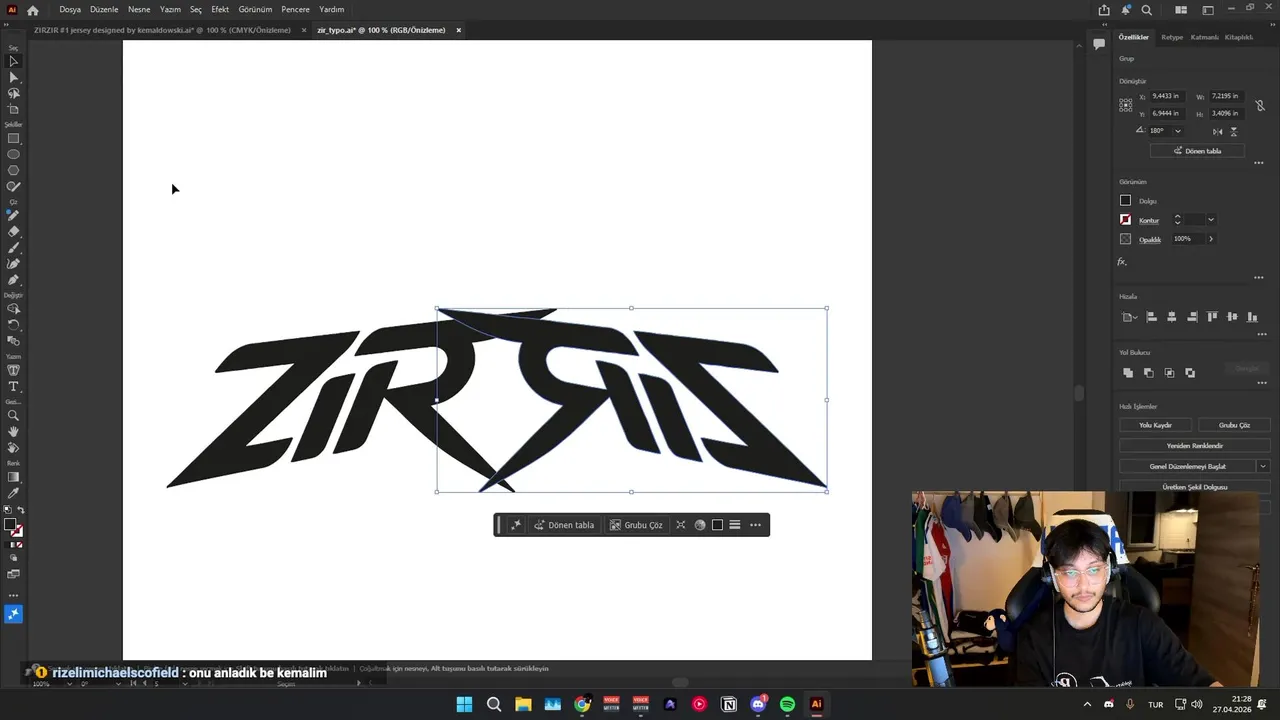1280x720 pixels.
Task: Click the Yolu Kaydır button
Action: pyautogui.click(x=1156, y=425)
